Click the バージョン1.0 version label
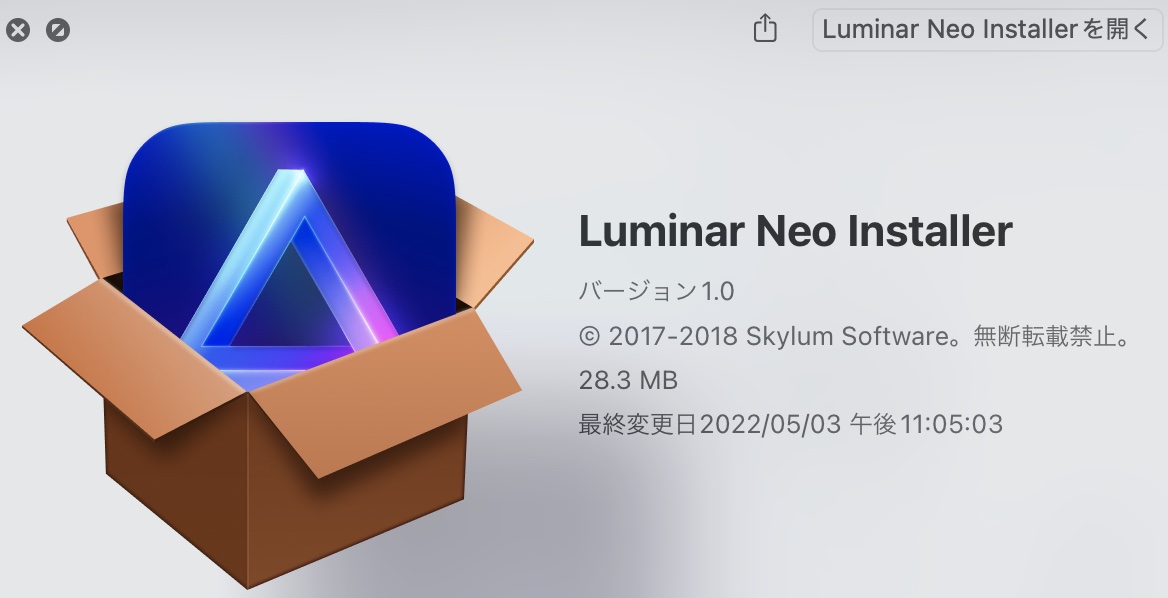This screenshot has height=598, width=1168. (656, 291)
